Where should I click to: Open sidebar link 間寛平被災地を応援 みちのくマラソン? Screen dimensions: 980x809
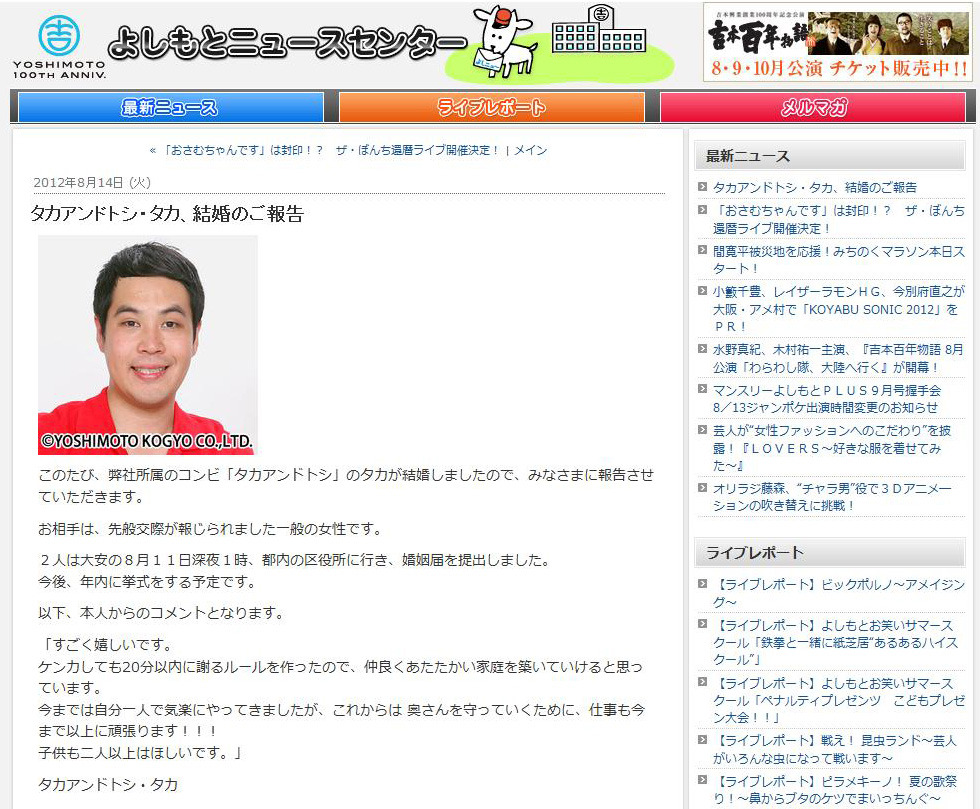point(838,259)
